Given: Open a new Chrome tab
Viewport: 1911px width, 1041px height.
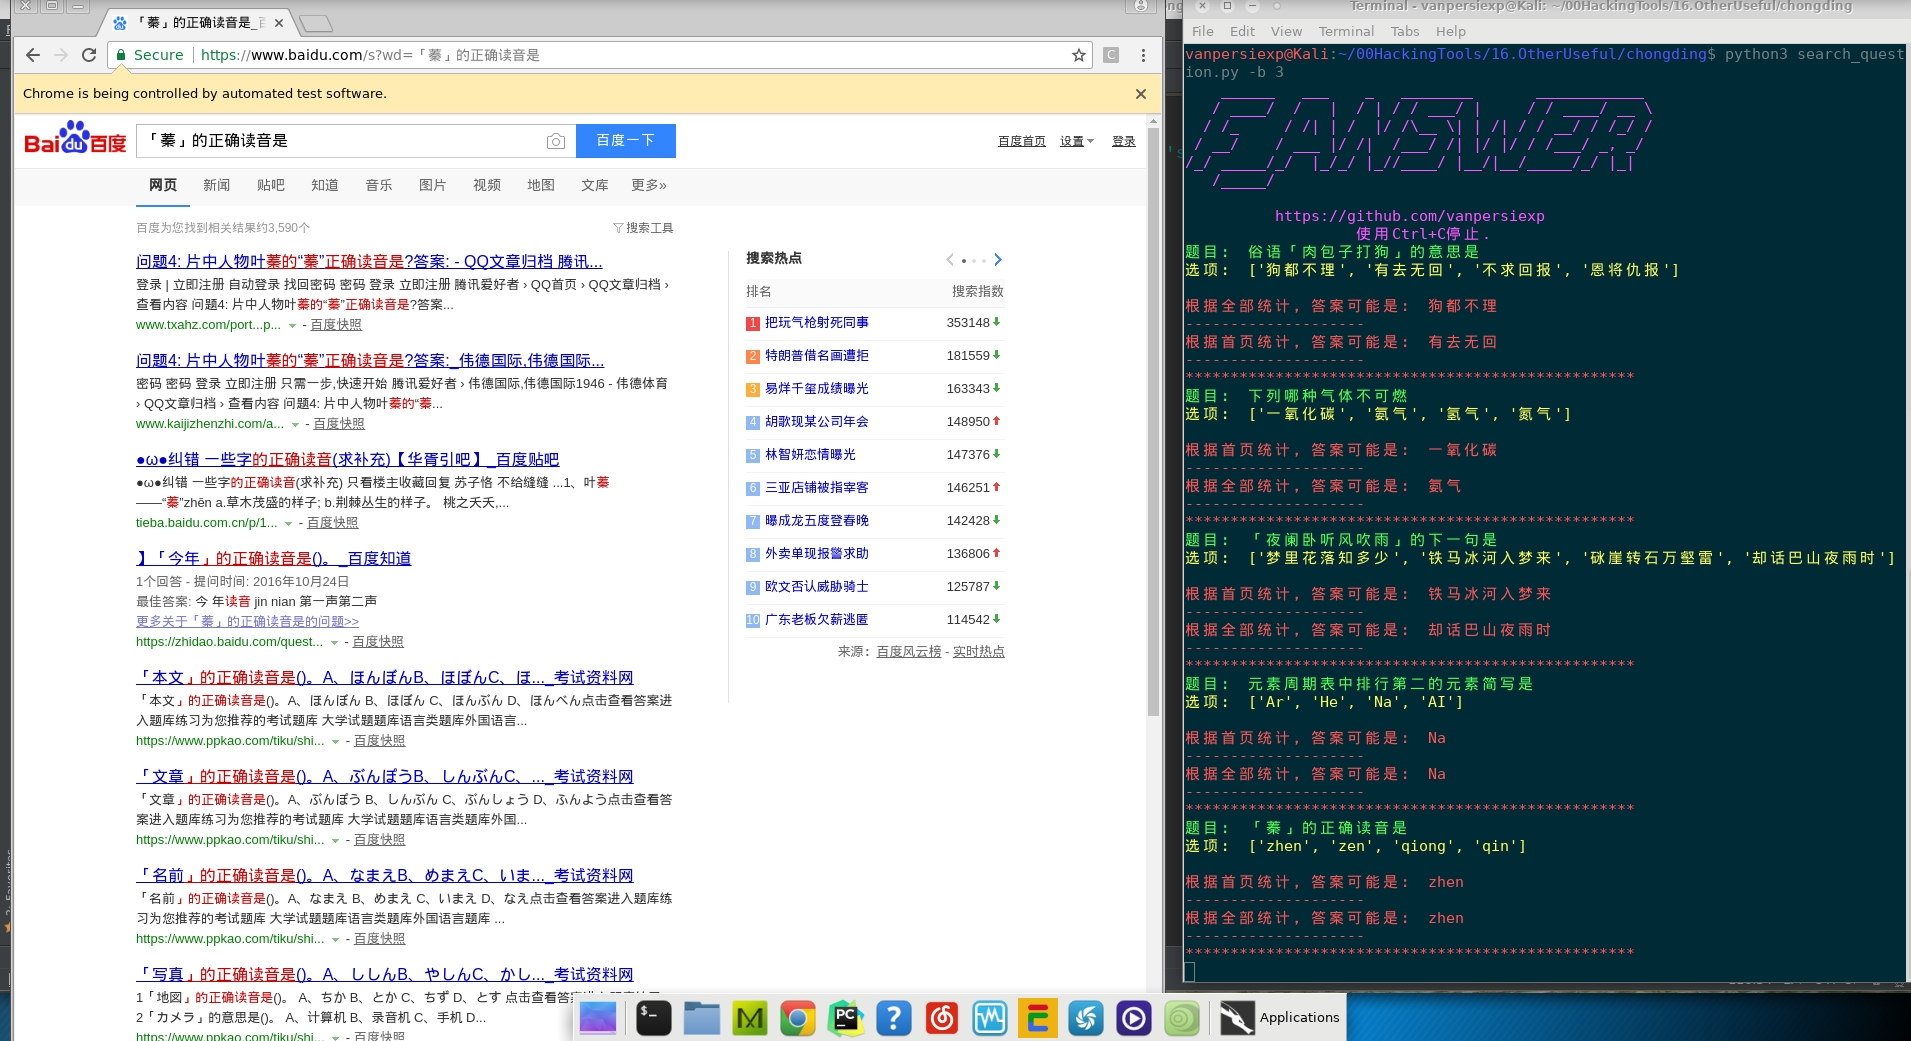Looking at the screenshot, I should tap(315, 23).
